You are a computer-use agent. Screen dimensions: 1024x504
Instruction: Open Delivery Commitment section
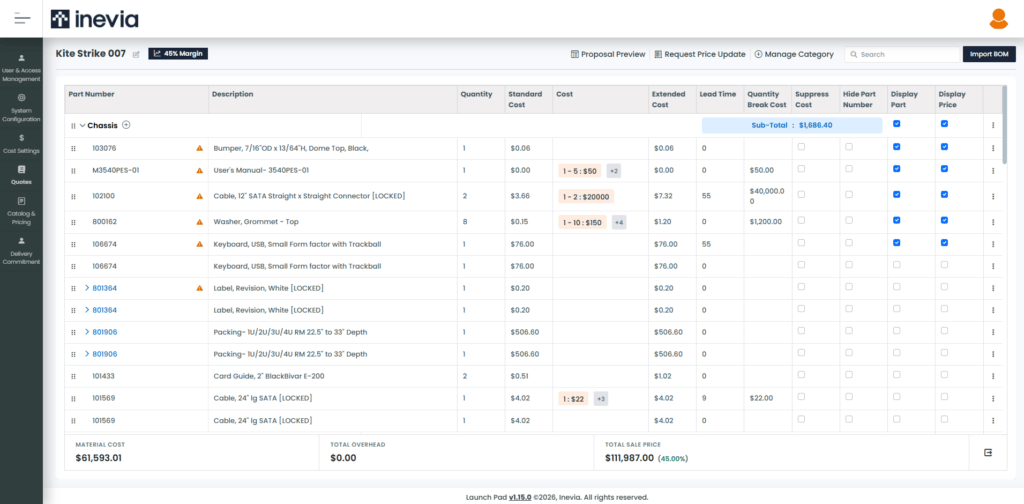click(x=22, y=250)
